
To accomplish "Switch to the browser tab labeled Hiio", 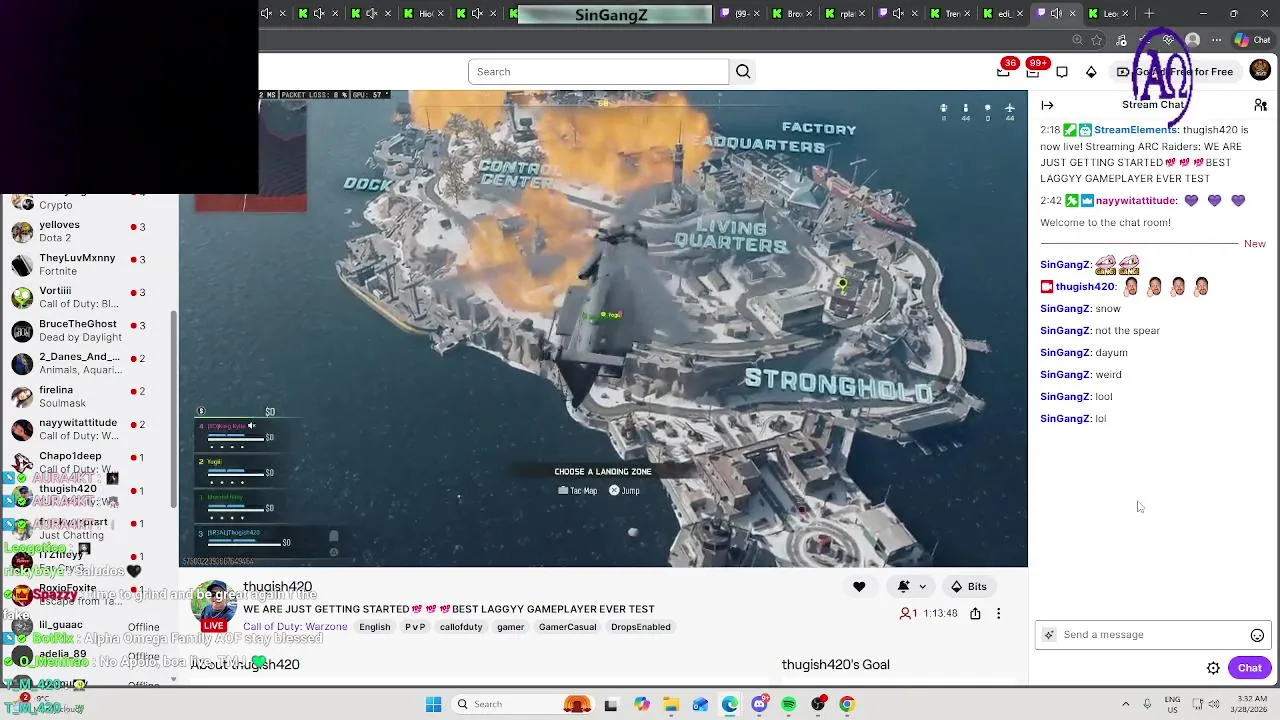I will (424, 13).
